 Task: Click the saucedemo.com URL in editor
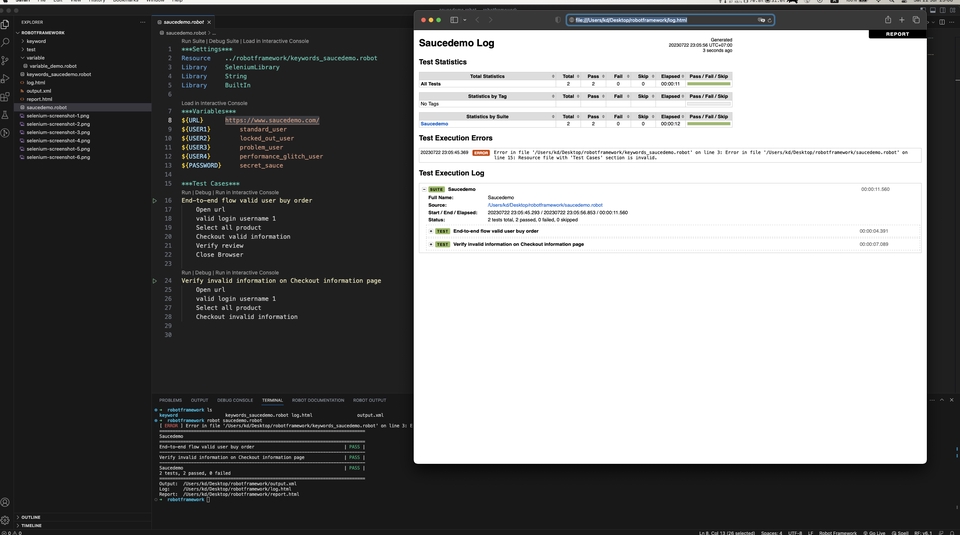click(272, 121)
